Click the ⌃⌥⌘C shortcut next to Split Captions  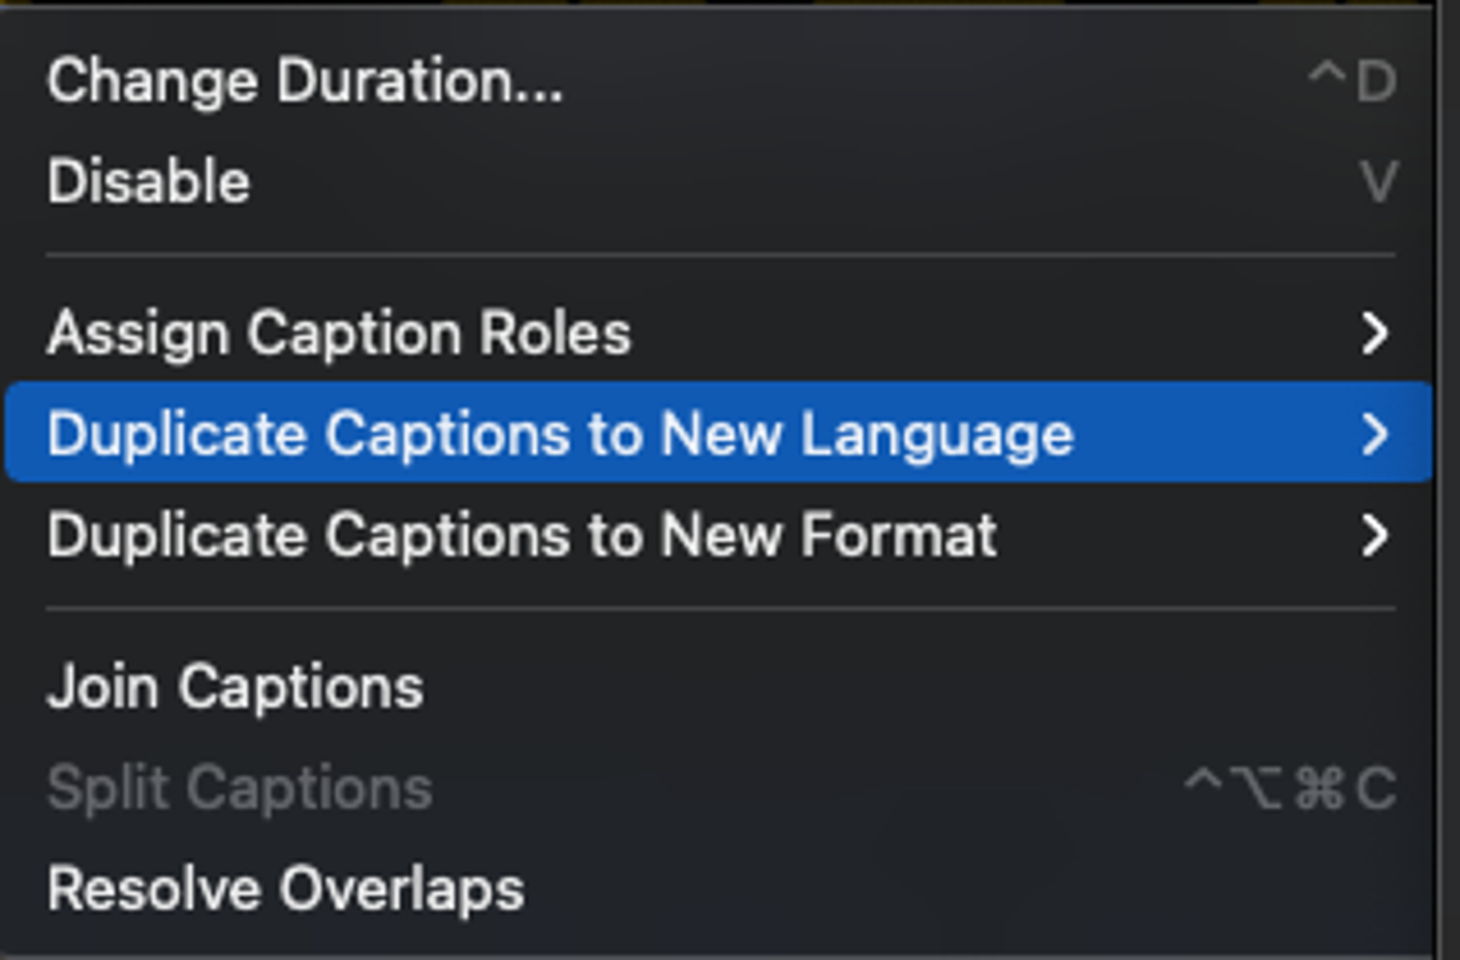point(1290,788)
